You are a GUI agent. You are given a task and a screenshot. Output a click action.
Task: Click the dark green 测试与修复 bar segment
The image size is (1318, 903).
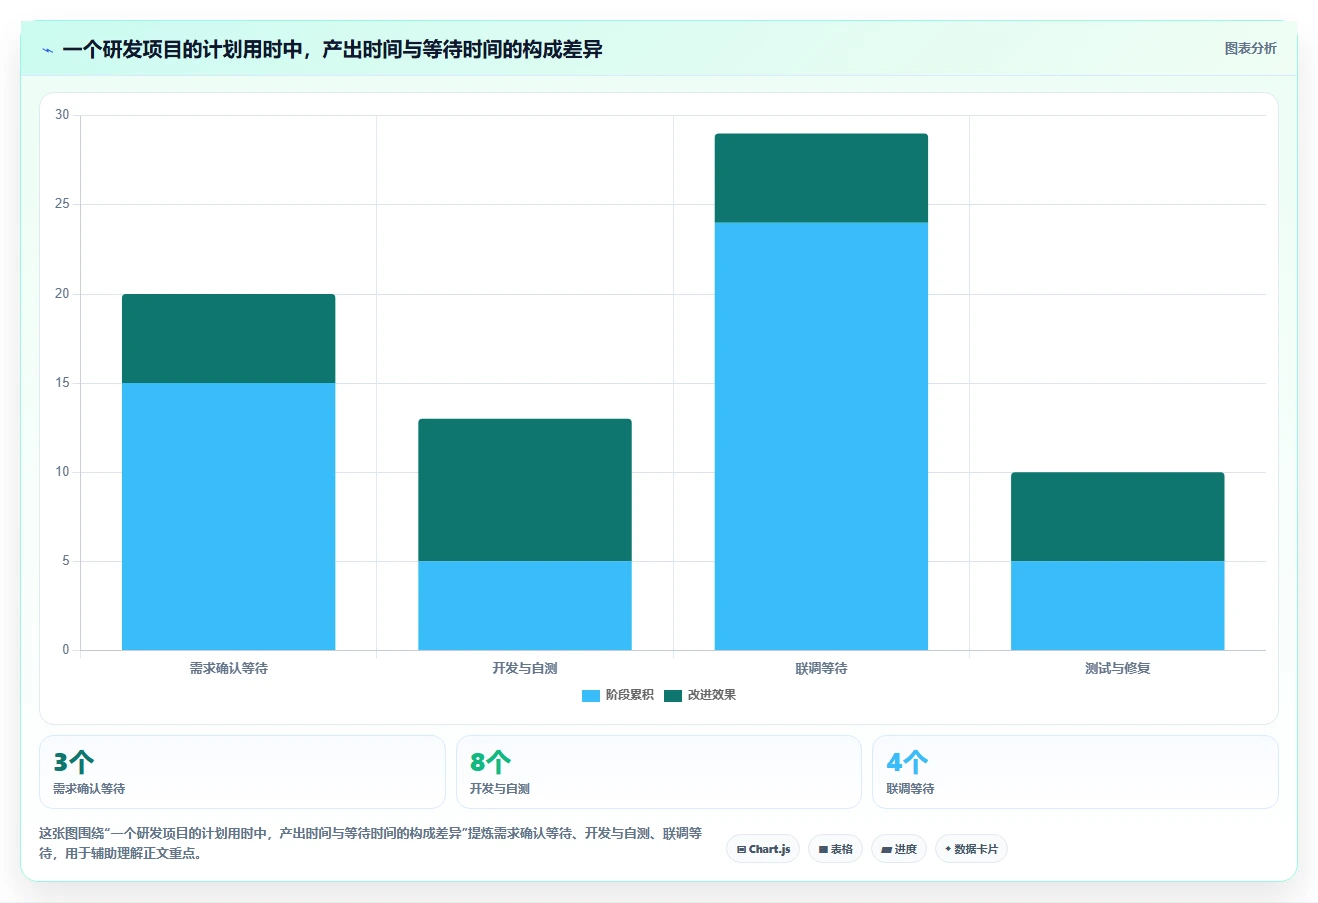tap(1117, 517)
